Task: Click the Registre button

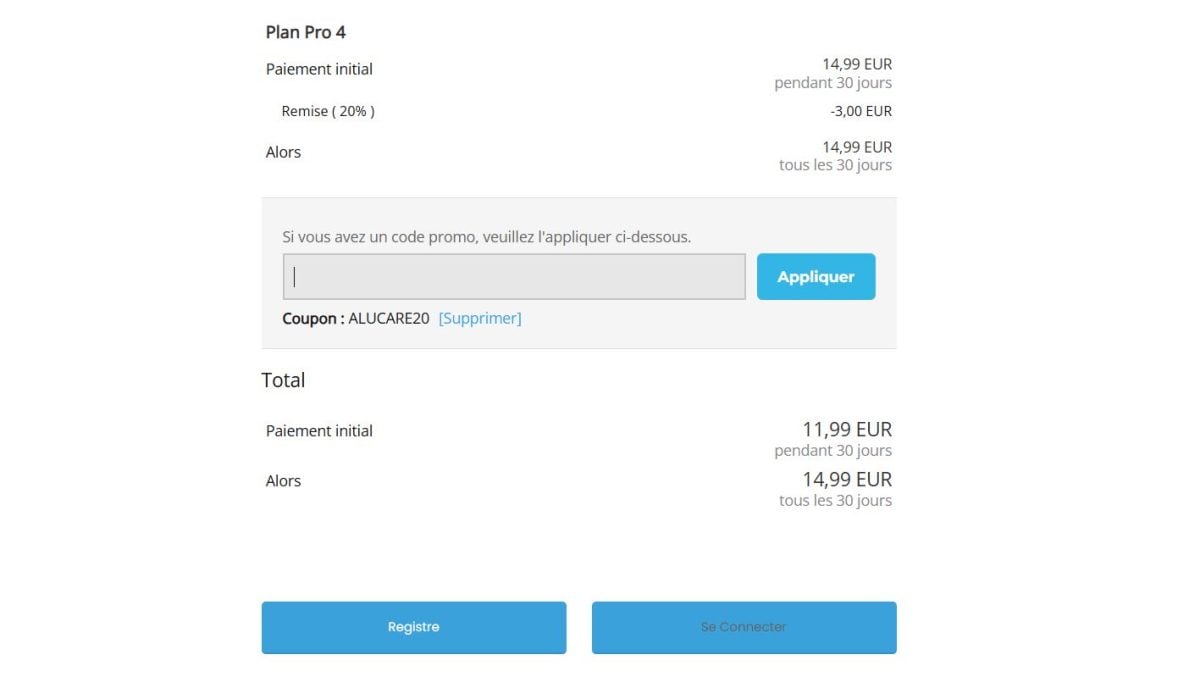Action: 413,626
